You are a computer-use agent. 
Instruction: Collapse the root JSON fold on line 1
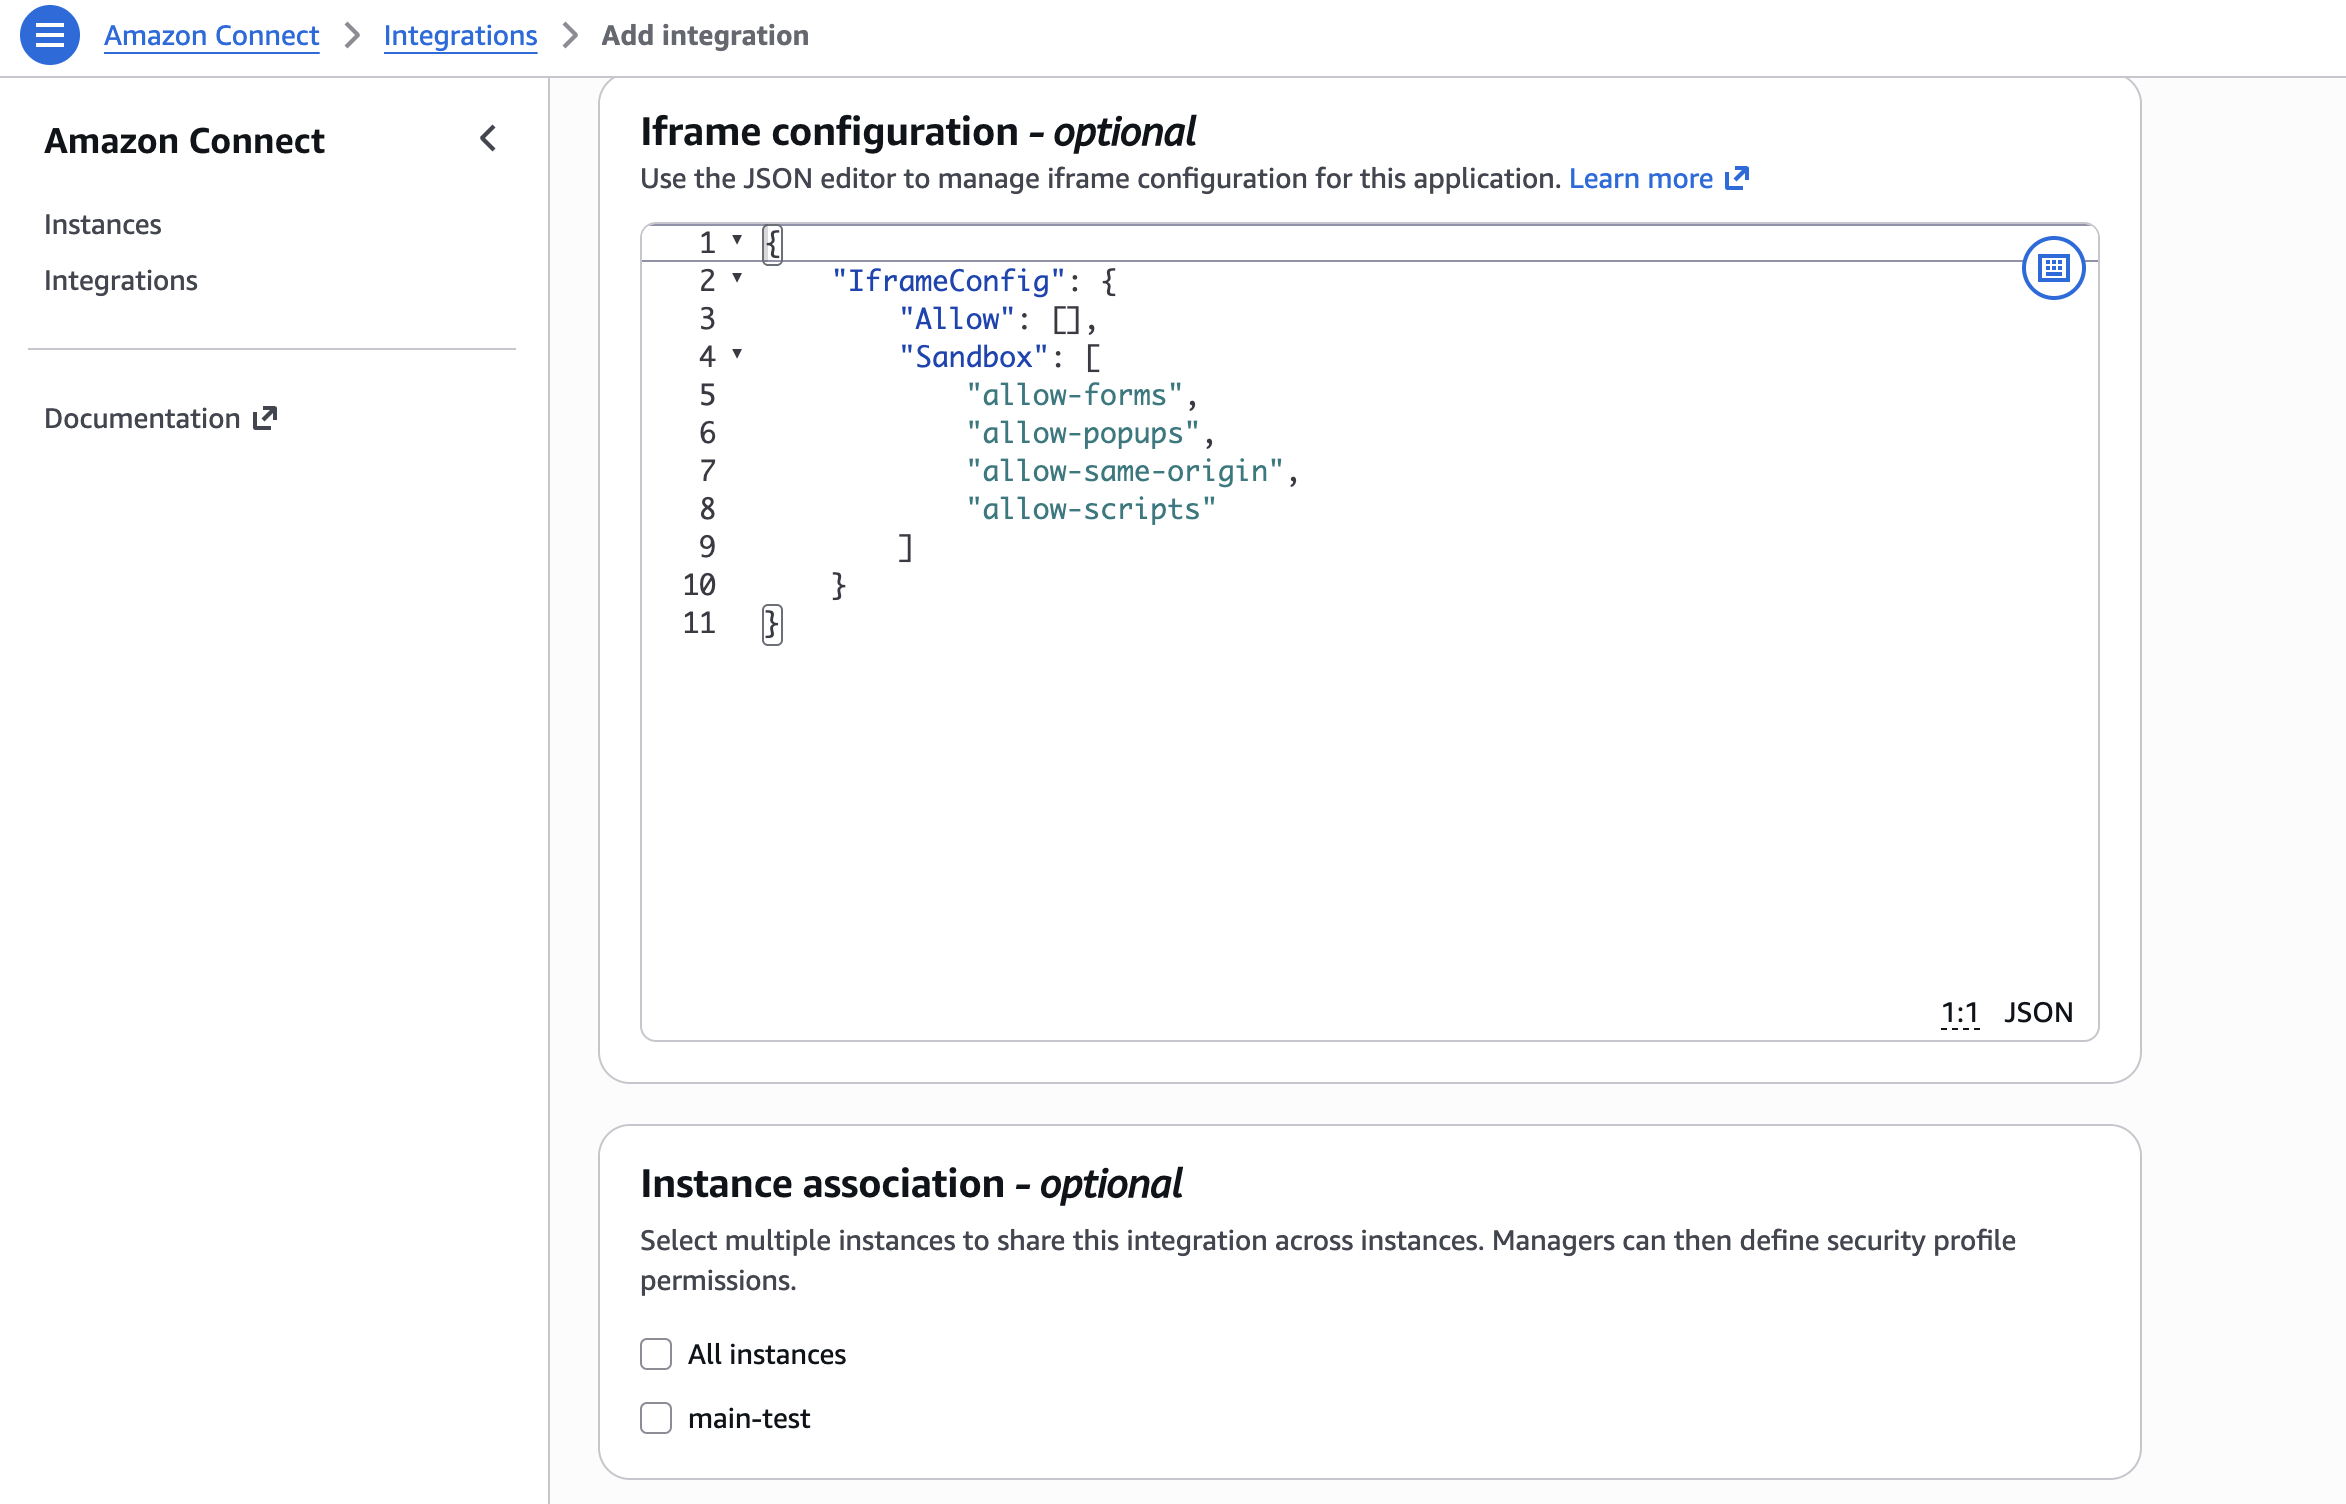point(737,240)
